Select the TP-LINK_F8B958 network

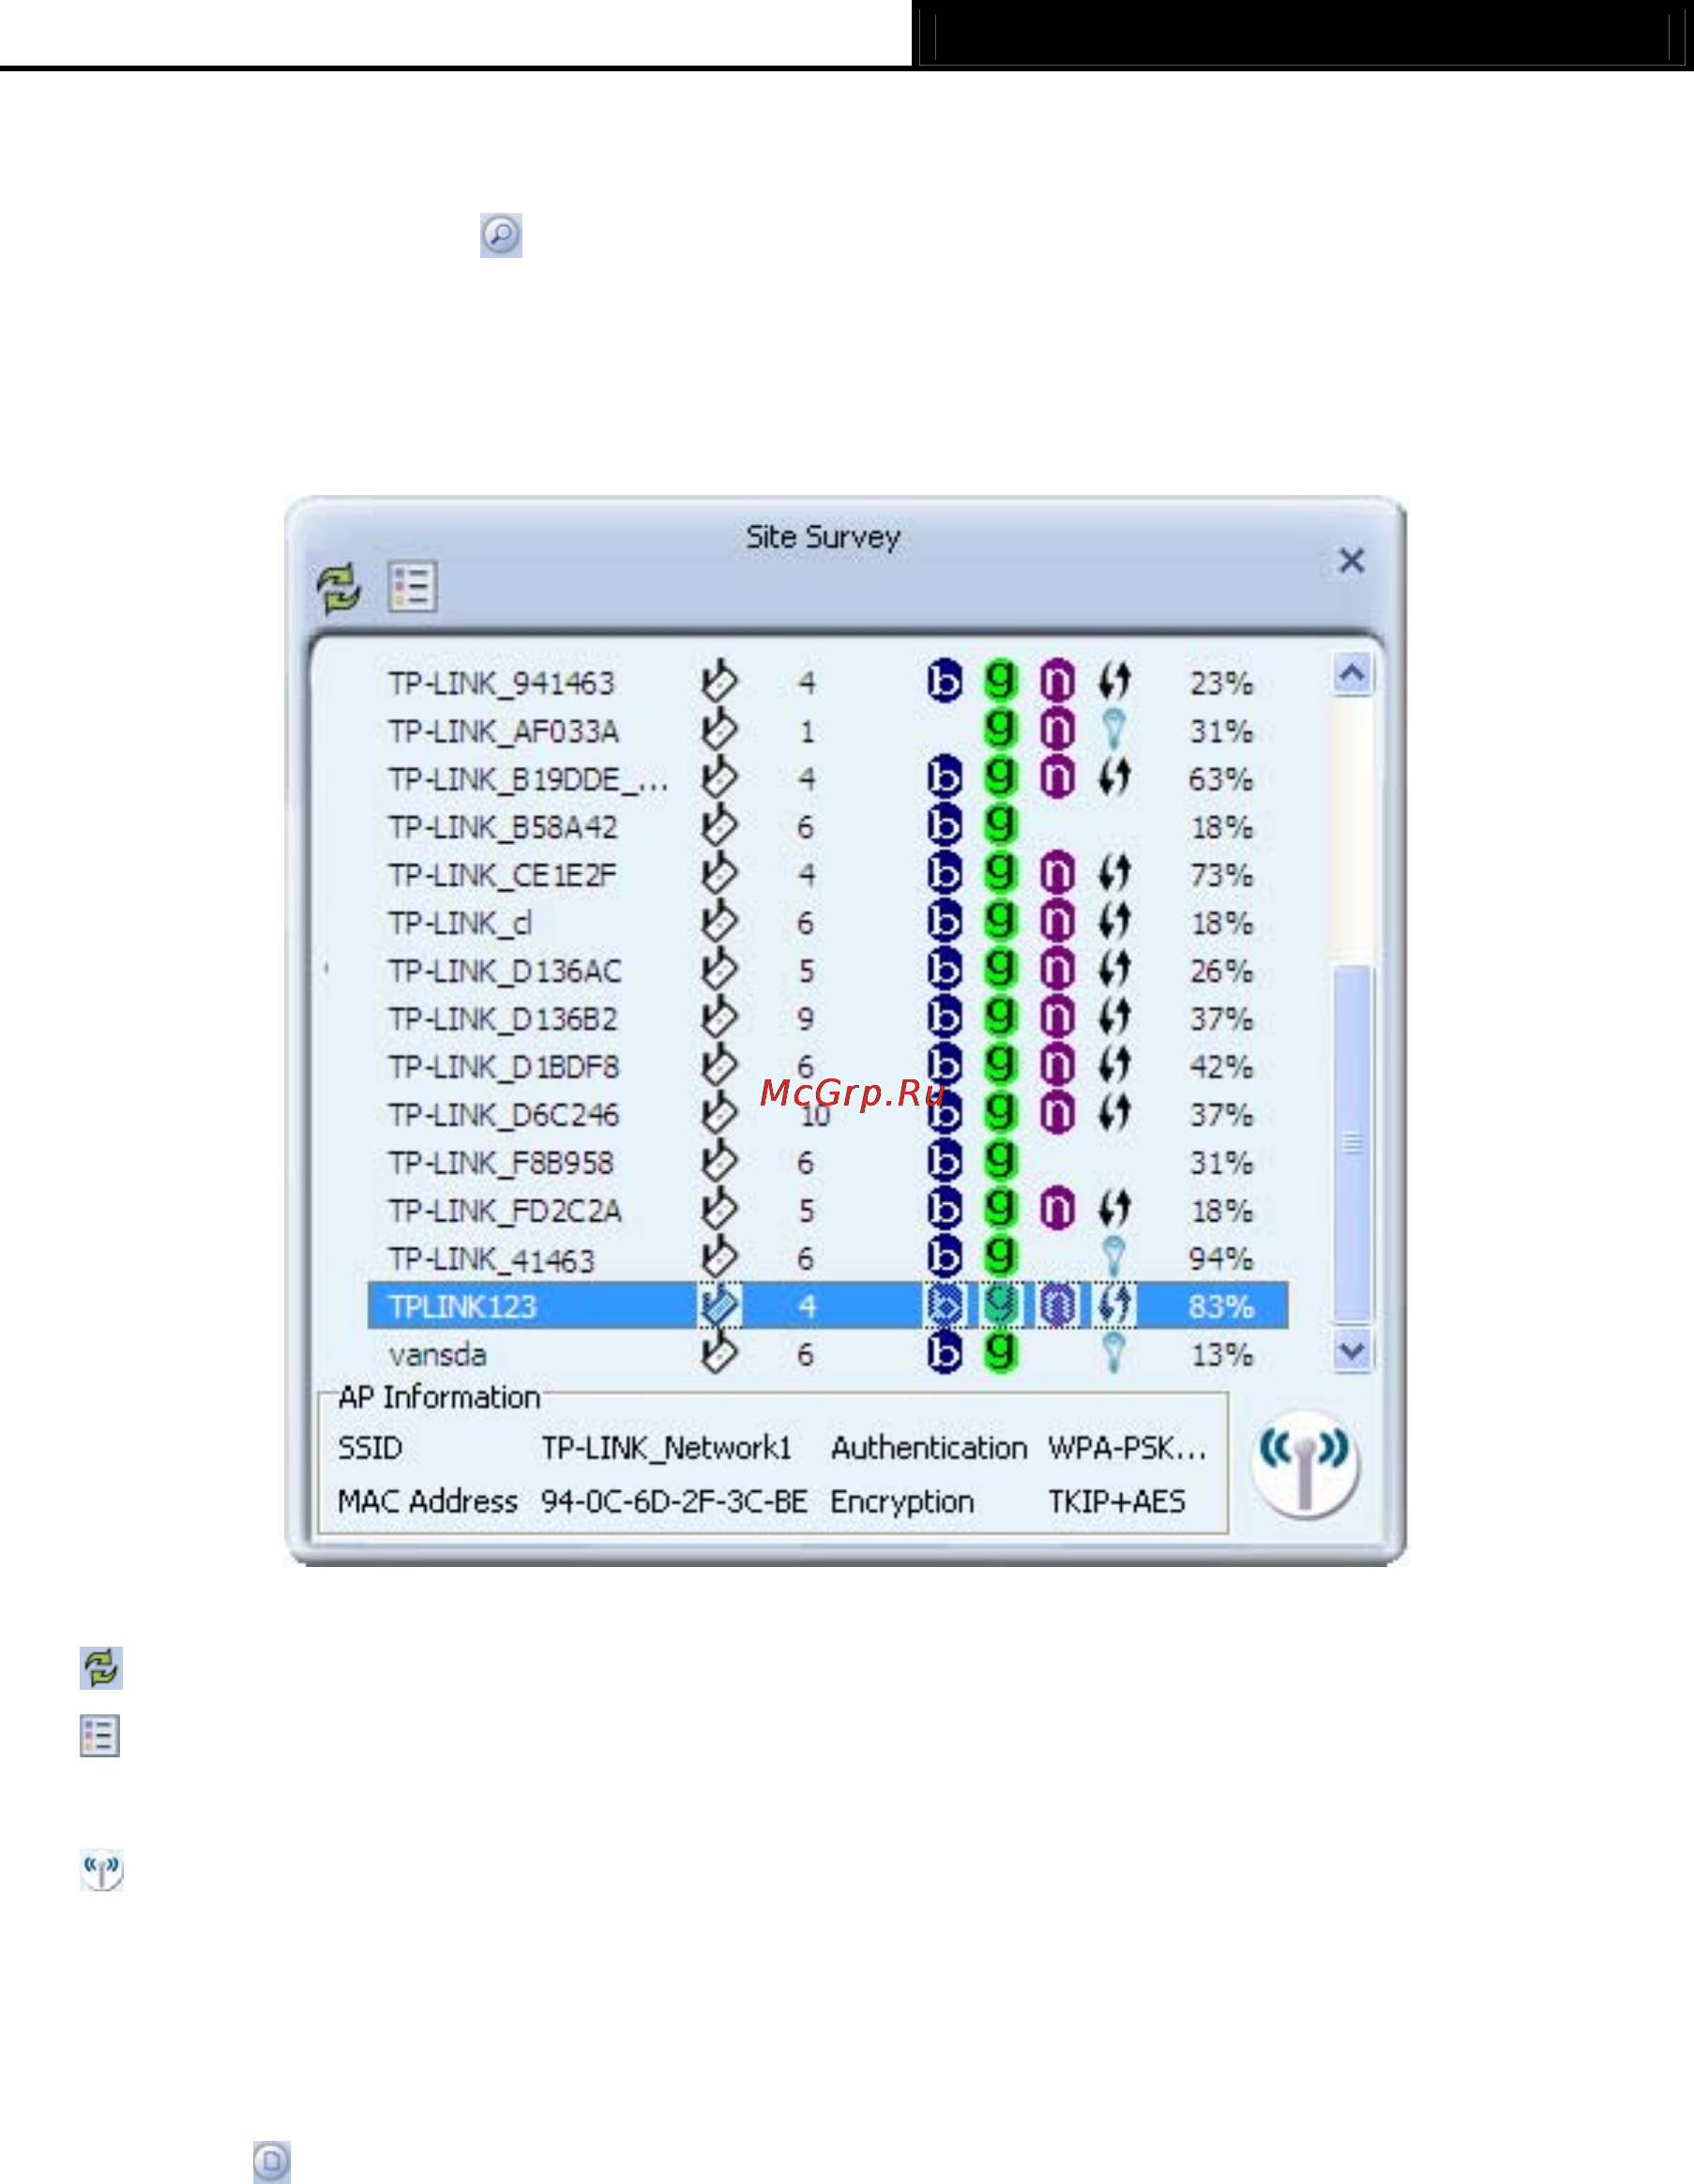pos(827,1163)
